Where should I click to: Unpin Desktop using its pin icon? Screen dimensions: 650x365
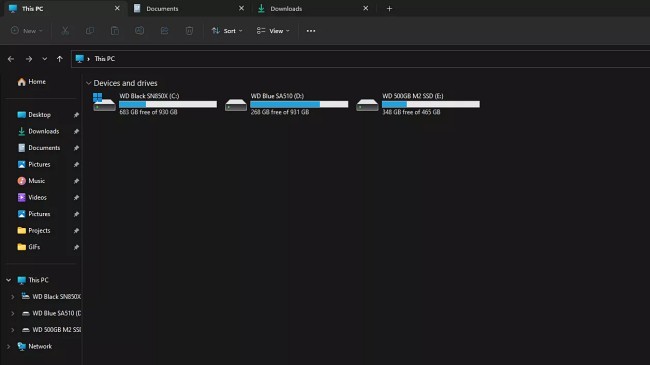[76, 115]
